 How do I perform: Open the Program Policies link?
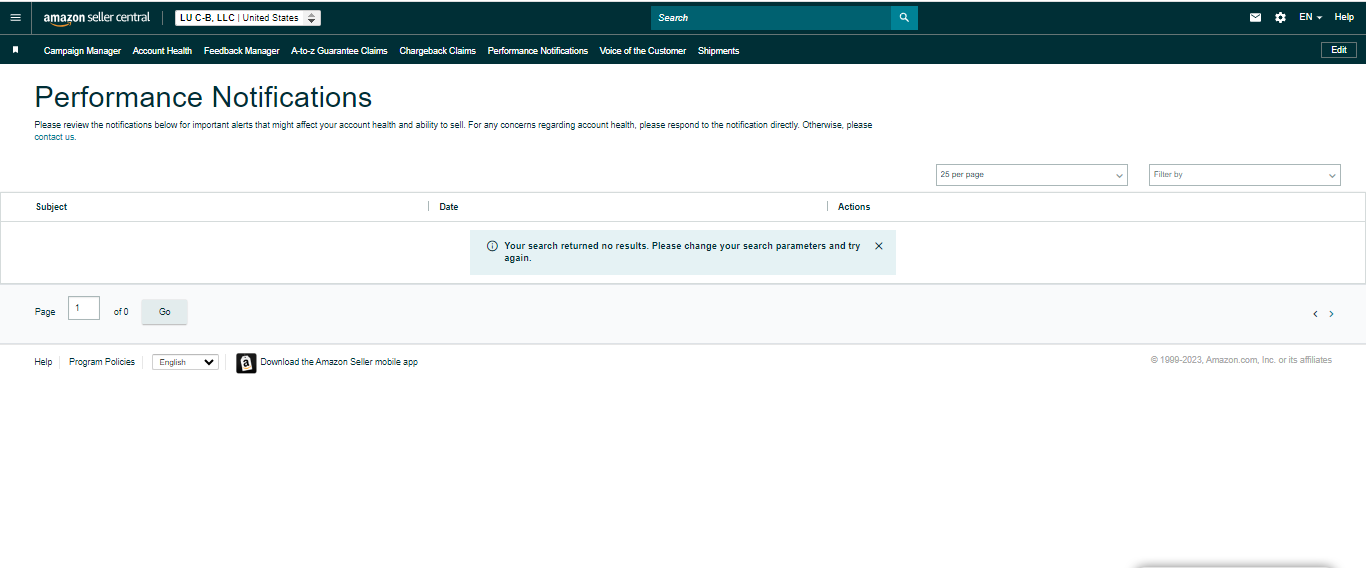point(102,362)
